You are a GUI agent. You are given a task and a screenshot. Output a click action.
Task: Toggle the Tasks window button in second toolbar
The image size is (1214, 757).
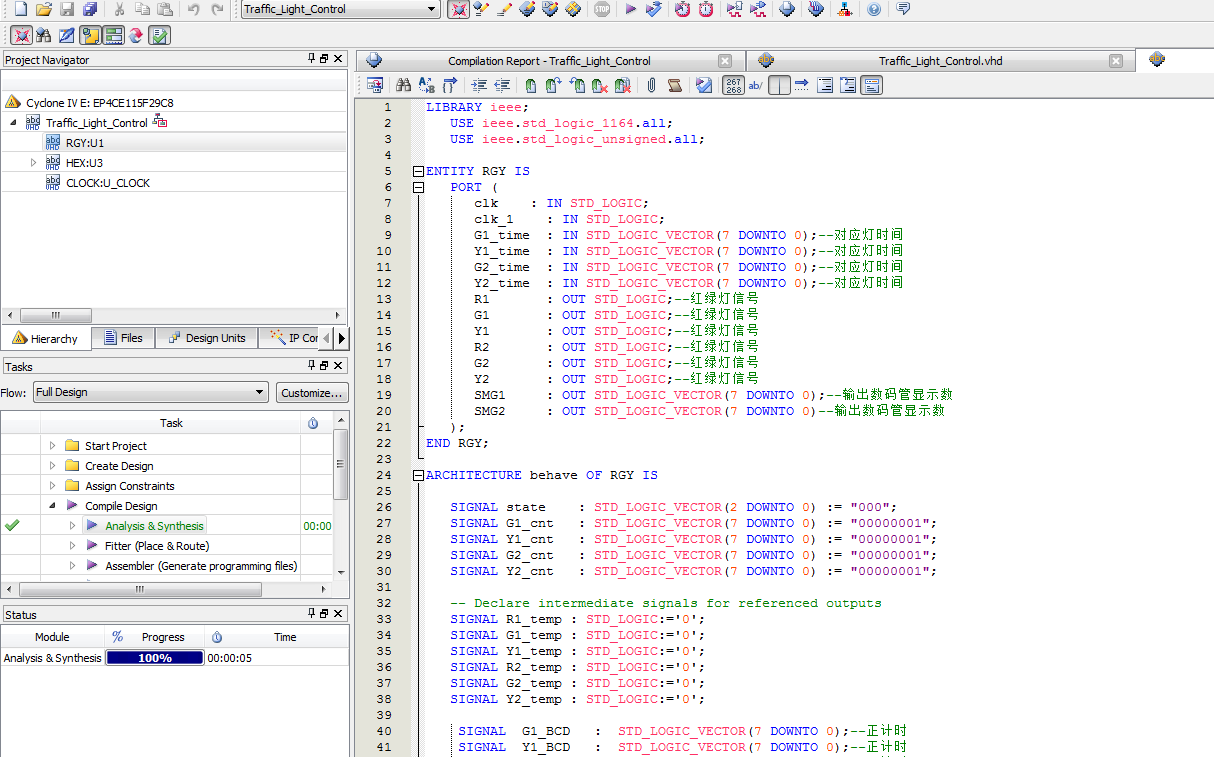tap(113, 35)
